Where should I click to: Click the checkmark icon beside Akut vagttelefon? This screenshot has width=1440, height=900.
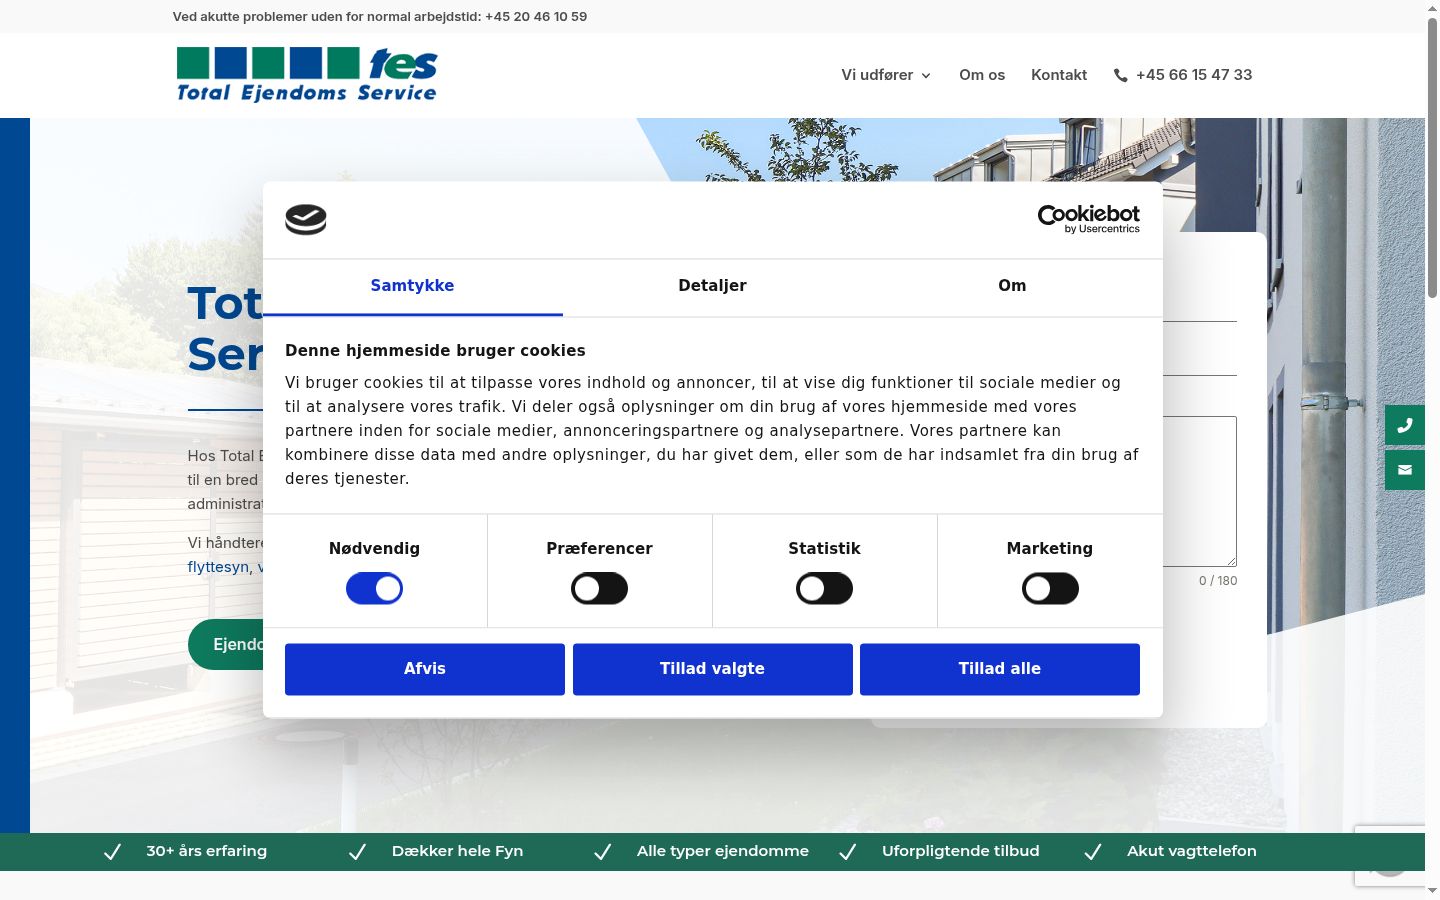coord(1093,852)
